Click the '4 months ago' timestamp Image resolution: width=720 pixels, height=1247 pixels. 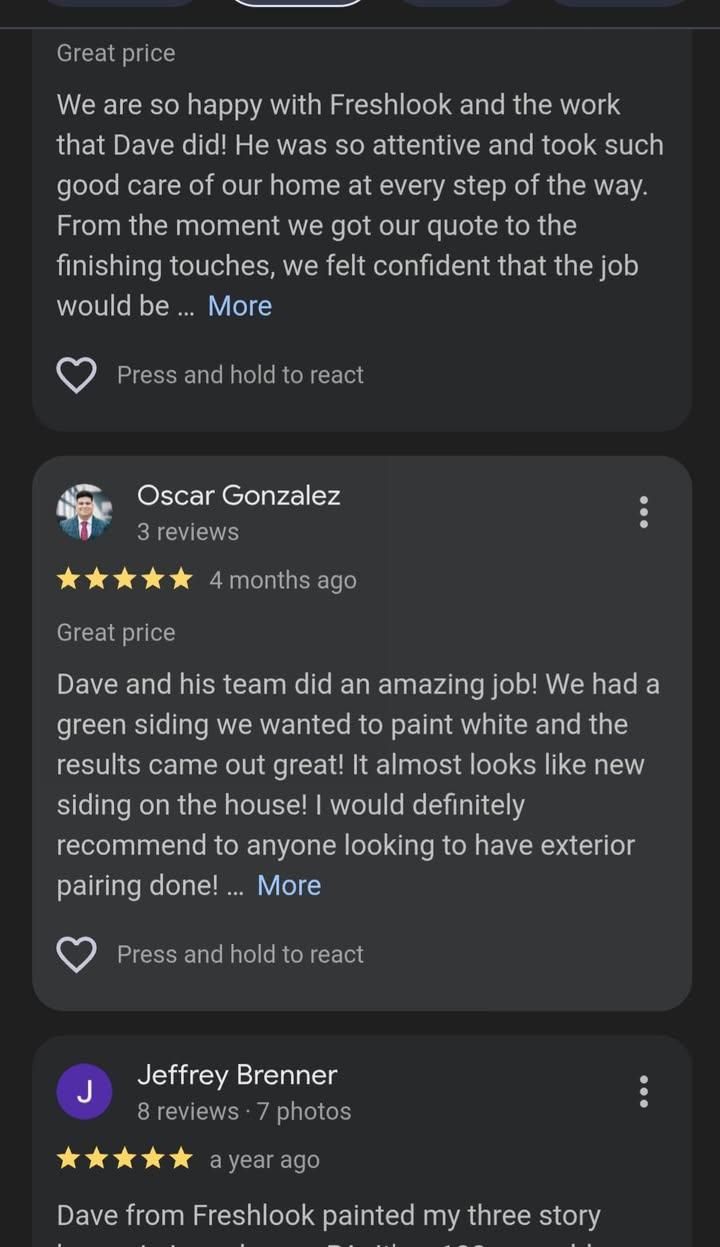pyautogui.click(x=282, y=580)
